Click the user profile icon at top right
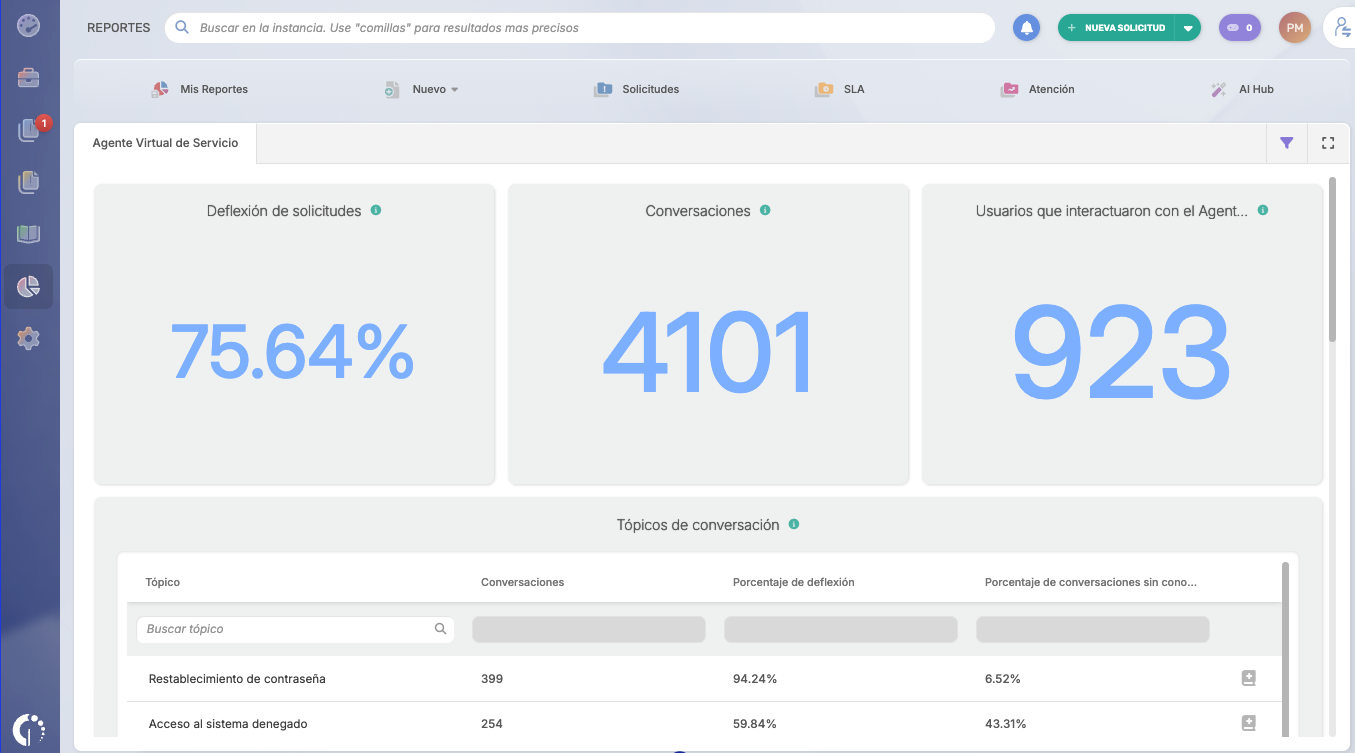This screenshot has width=1355, height=753. tap(1341, 29)
